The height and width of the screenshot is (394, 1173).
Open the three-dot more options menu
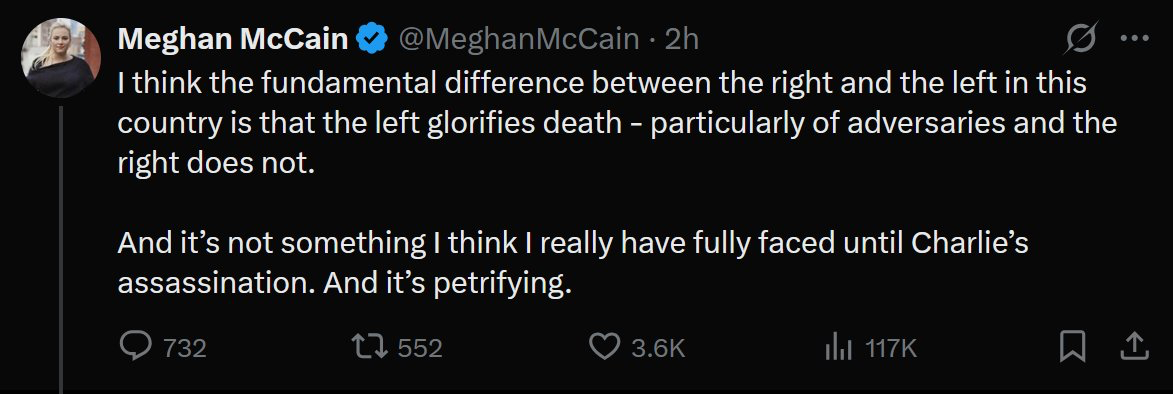(1133, 39)
